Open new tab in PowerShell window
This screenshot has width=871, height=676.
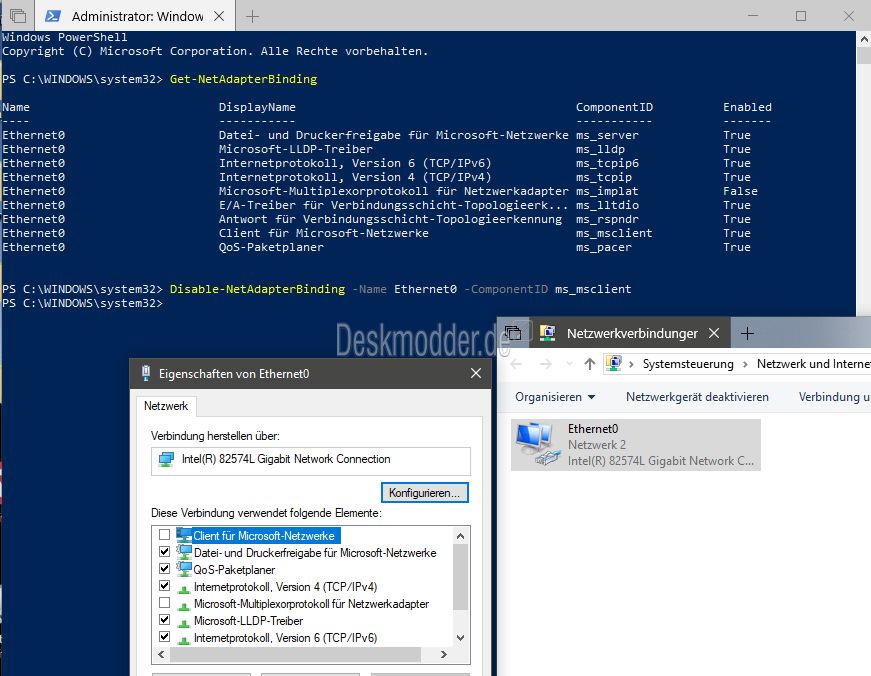tap(252, 17)
